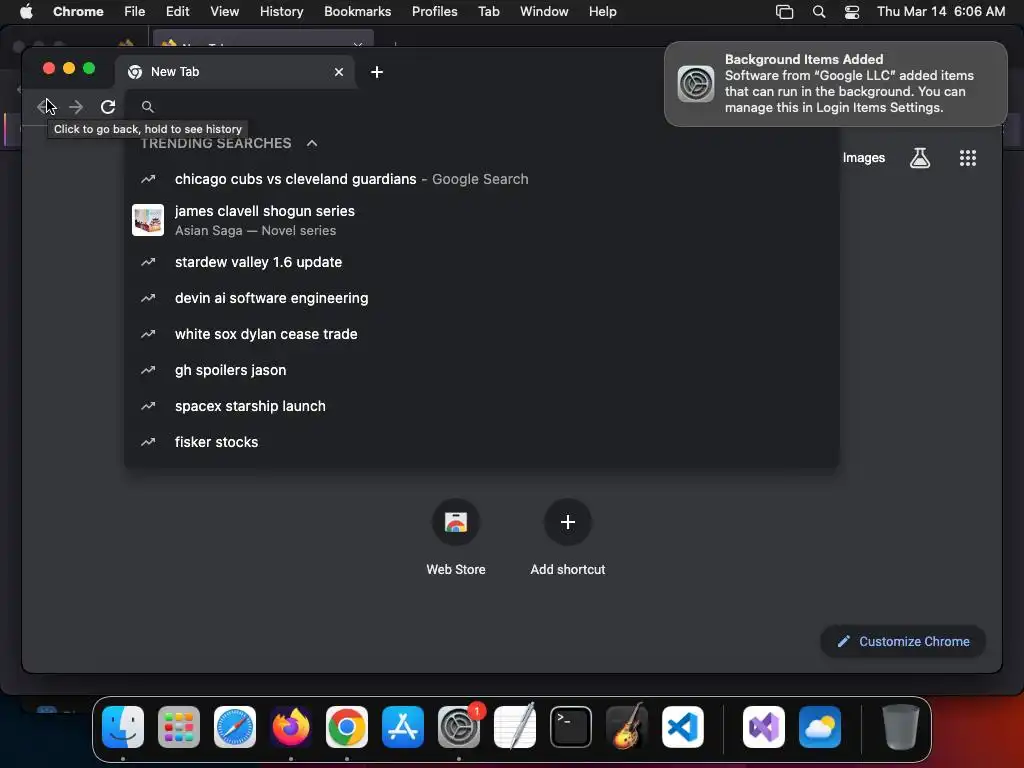Open TextEdit from the Dock
The height and width of the screenshot is (768, 1024).
coord(515,726)
